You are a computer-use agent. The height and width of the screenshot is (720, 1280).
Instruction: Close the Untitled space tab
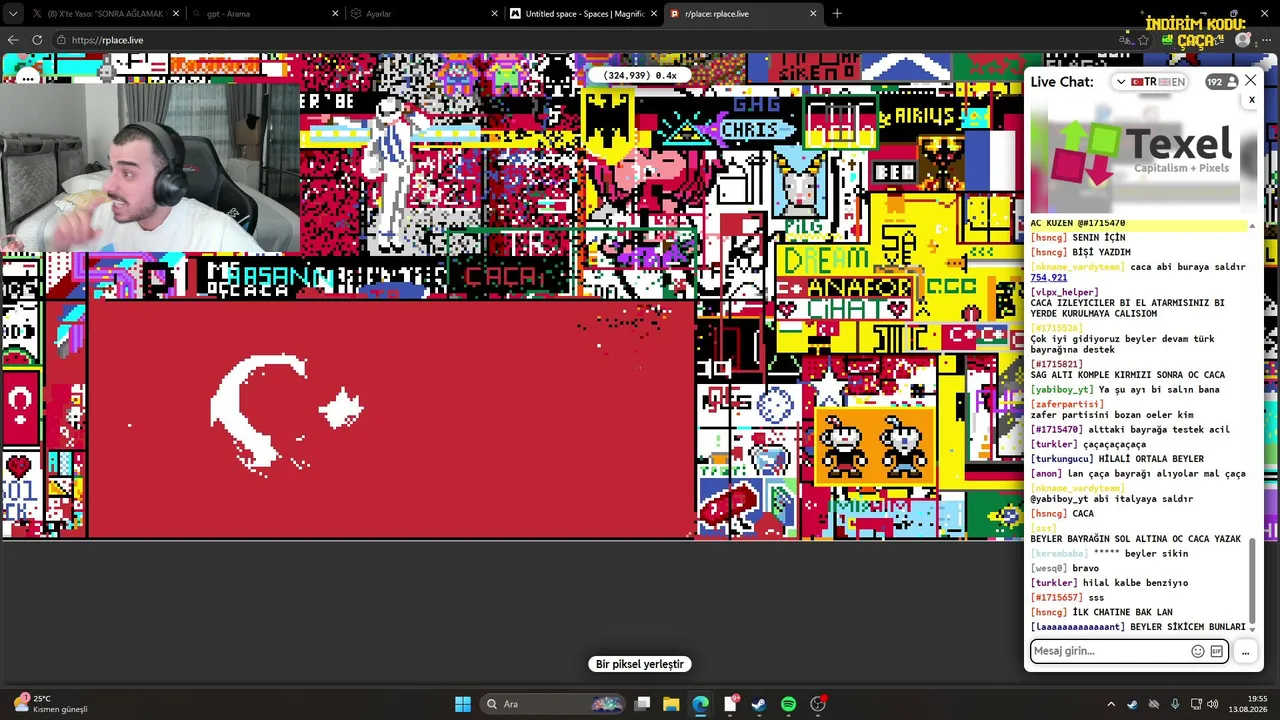coord(654,14)
